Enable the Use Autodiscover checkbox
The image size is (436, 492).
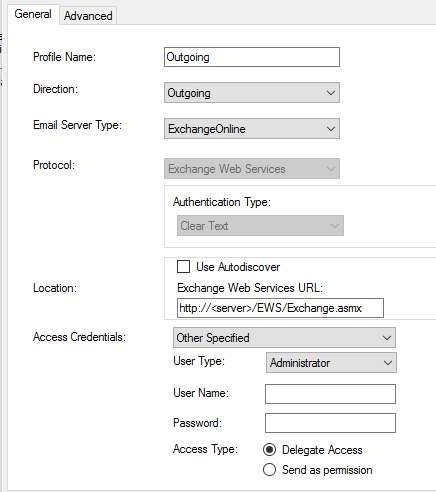click(183, 267)
